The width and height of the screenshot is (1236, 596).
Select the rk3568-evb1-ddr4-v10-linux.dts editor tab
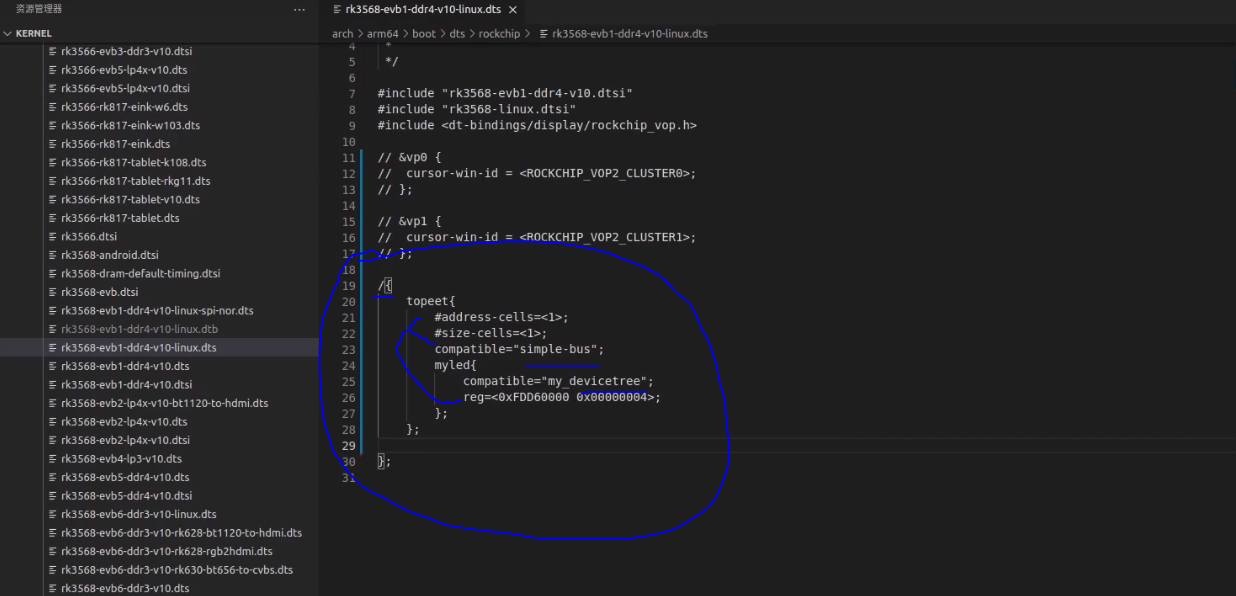[x=422, y=10]
